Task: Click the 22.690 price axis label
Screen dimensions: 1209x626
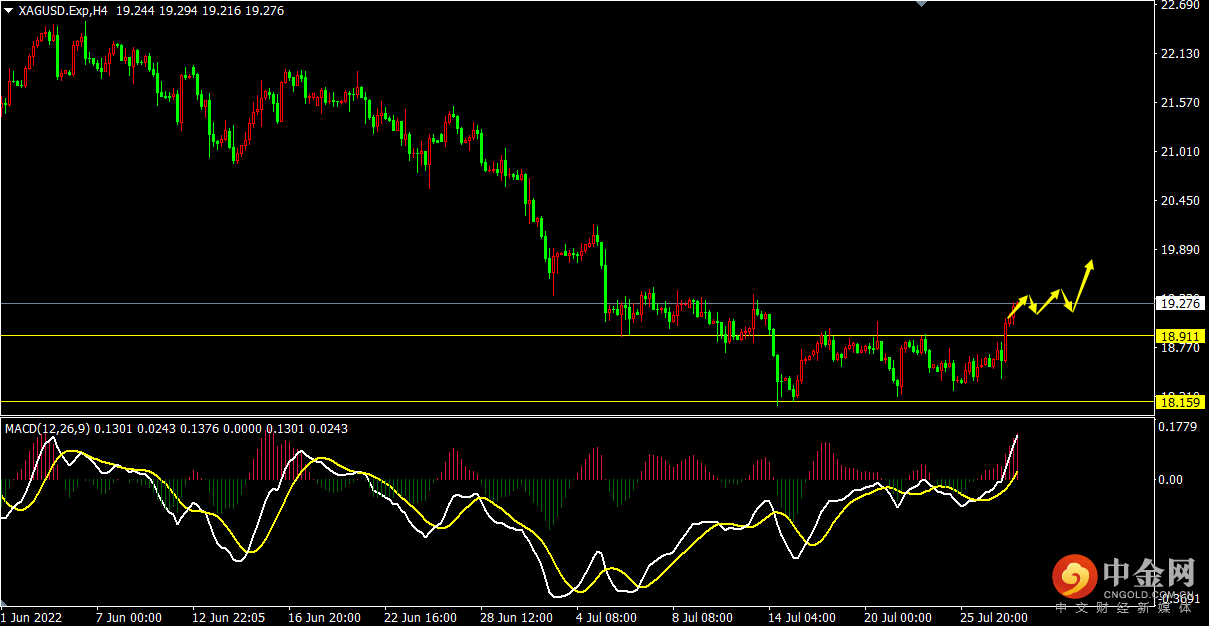Action: (1180, 5)
